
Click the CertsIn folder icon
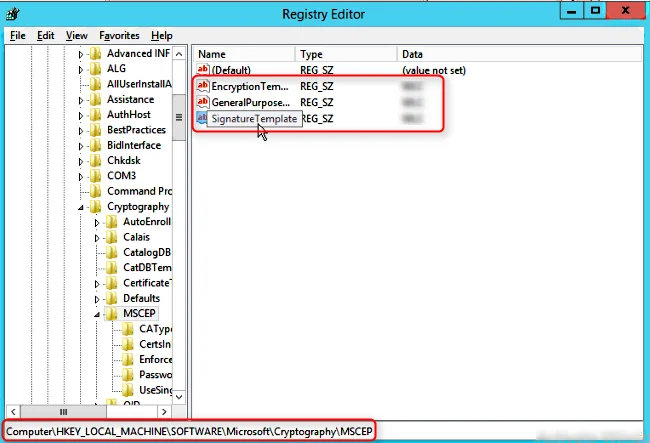pos(128,344)
